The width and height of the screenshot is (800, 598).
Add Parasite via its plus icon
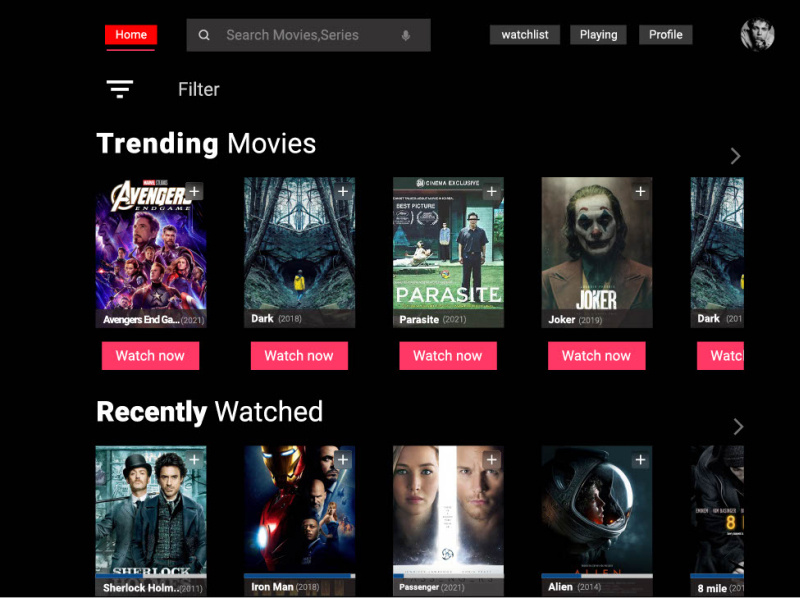pyautogui.click(x=491, y=190)
